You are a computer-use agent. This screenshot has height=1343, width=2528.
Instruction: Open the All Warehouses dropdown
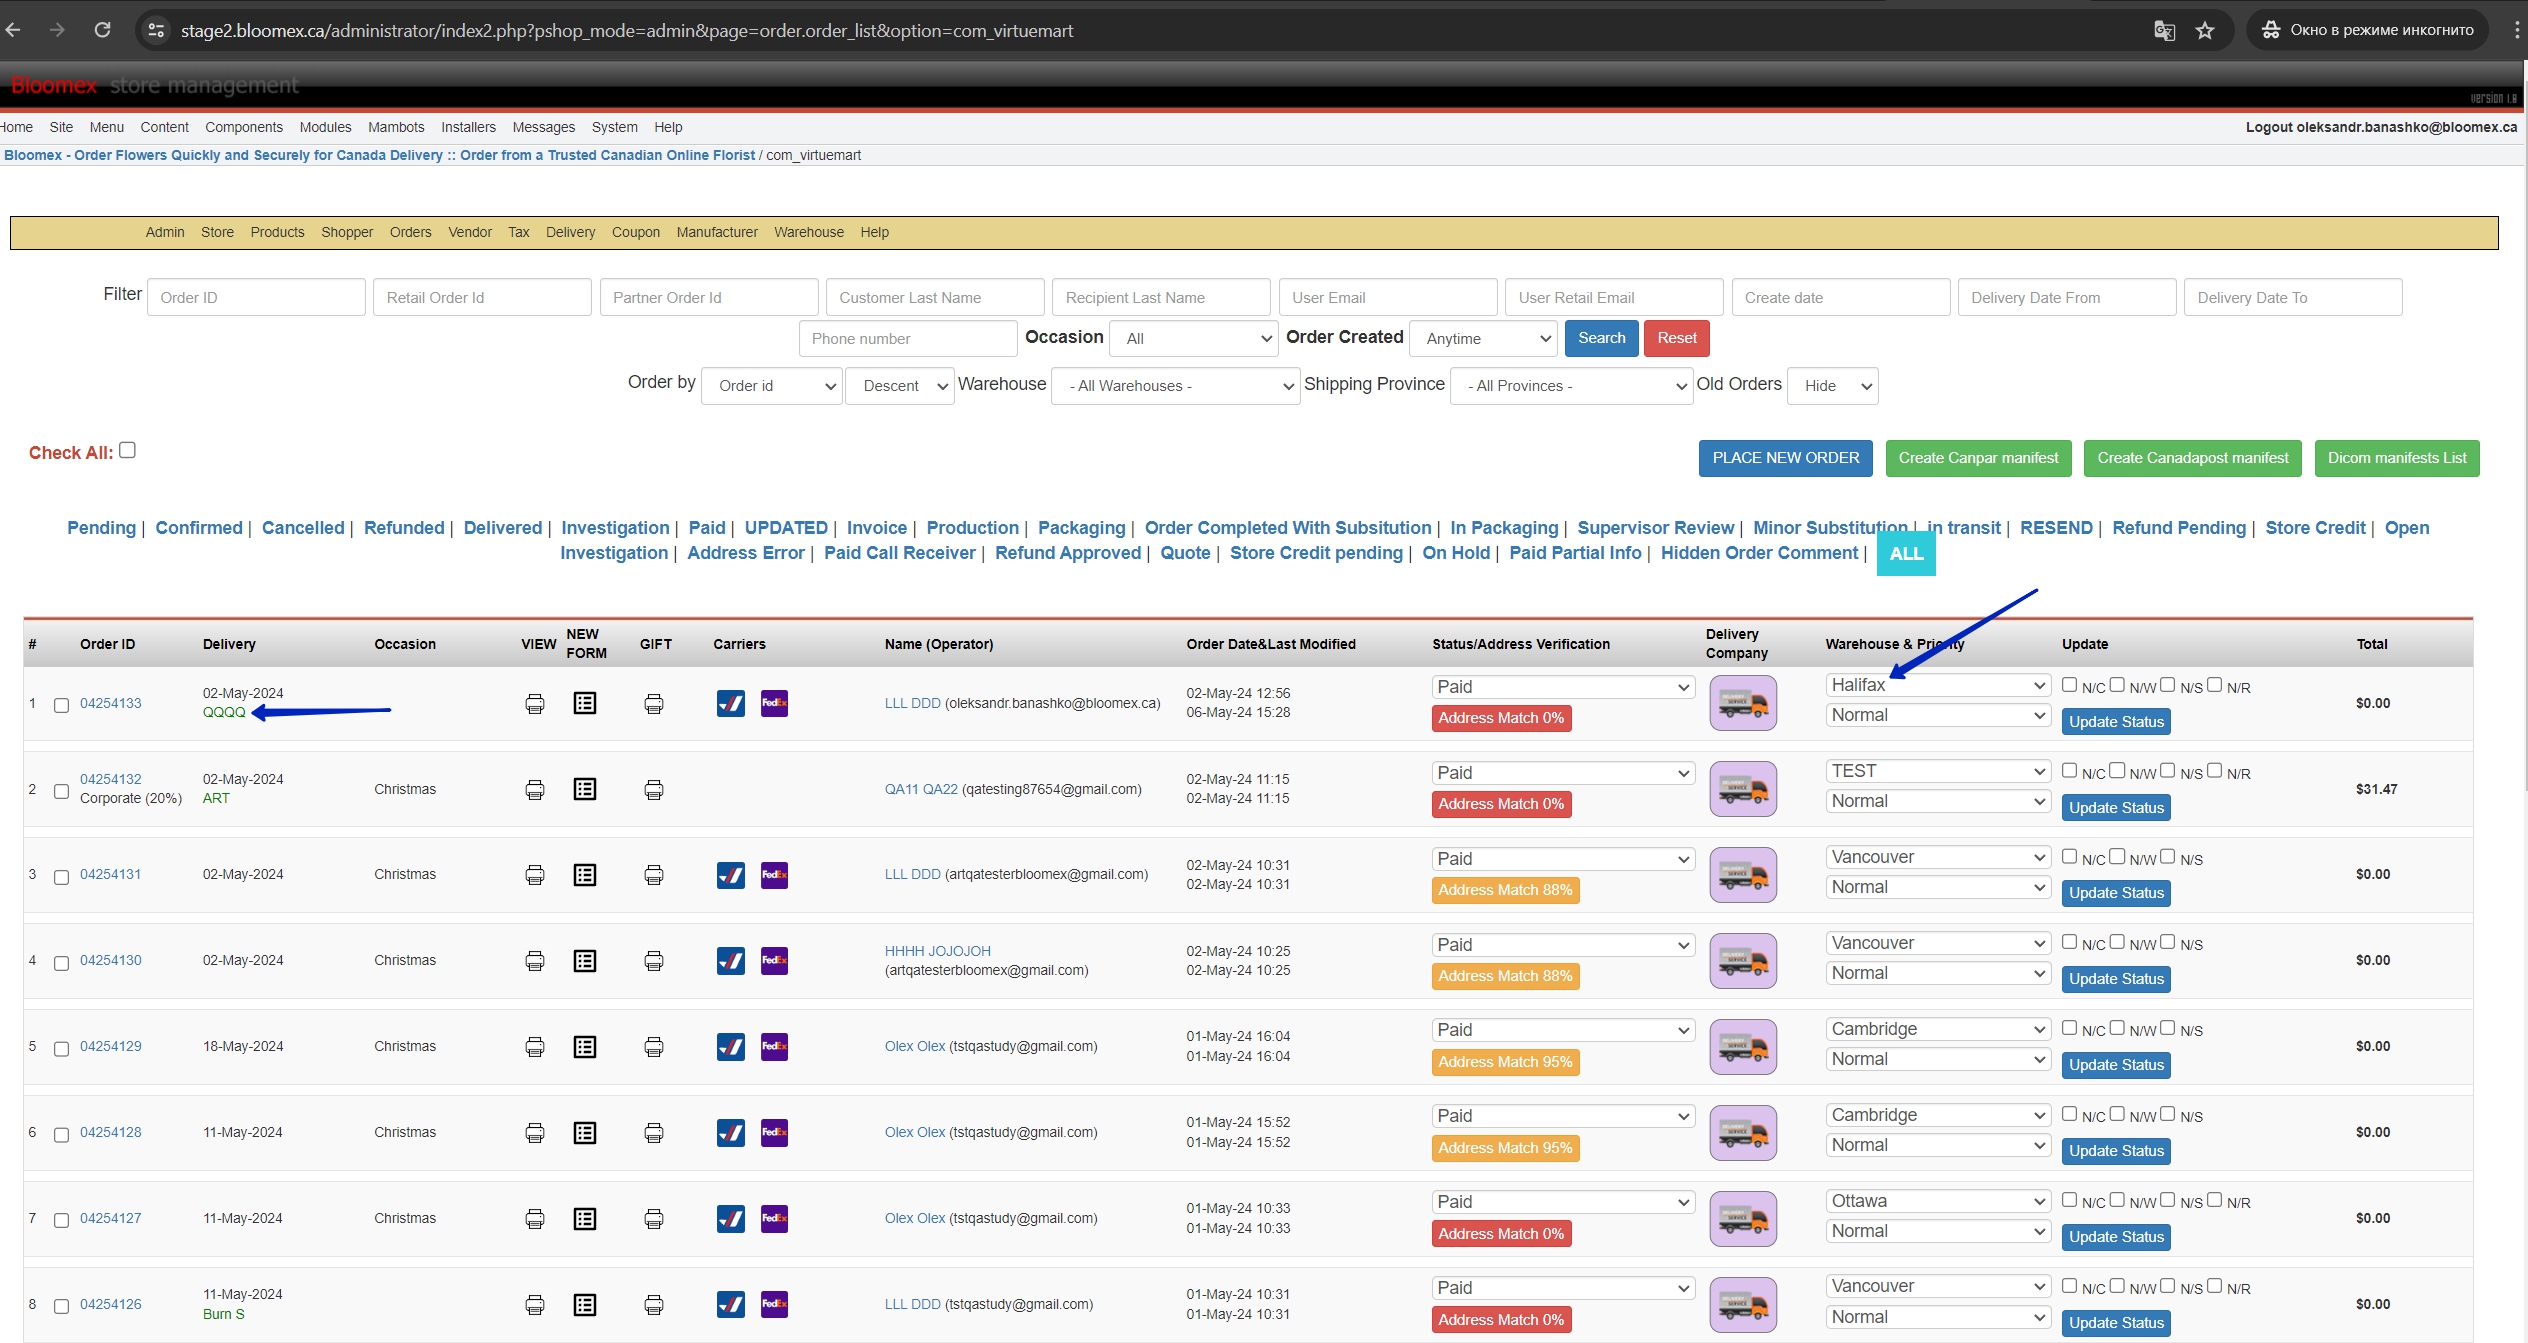tap(1175, 386)
